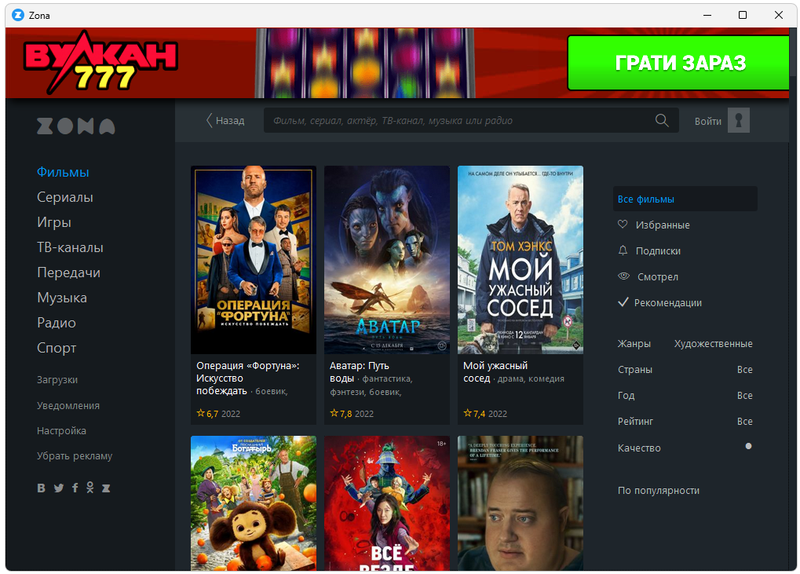Click the title Операция «Фортуна»: Искусство побеждать

(248, 378)
